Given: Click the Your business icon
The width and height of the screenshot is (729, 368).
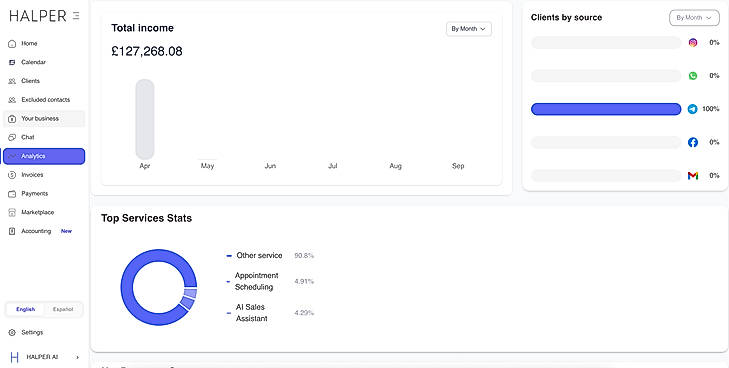Looking at the screenshot, I should click(12, 118).
